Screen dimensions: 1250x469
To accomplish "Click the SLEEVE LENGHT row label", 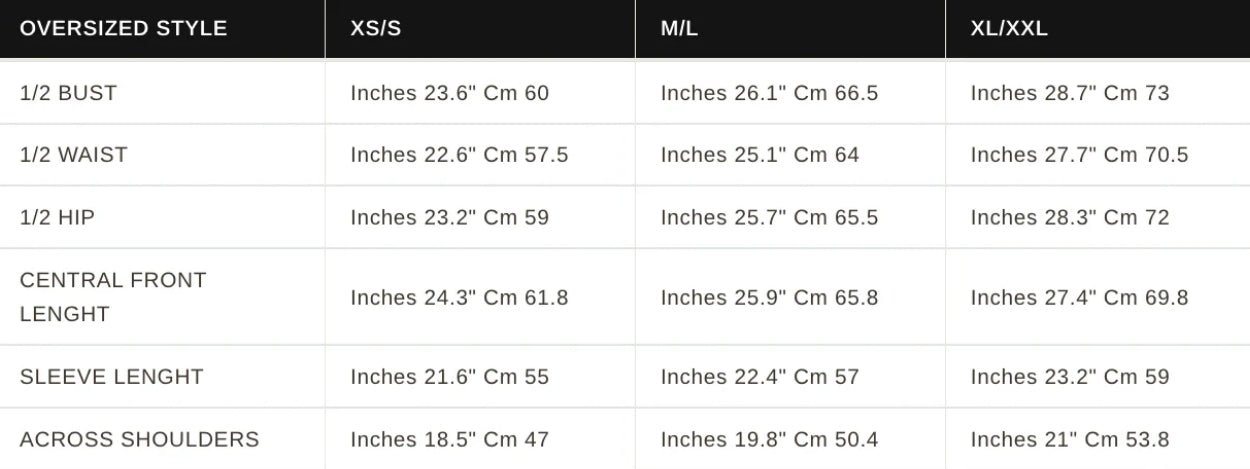I will tap(111, 377).
